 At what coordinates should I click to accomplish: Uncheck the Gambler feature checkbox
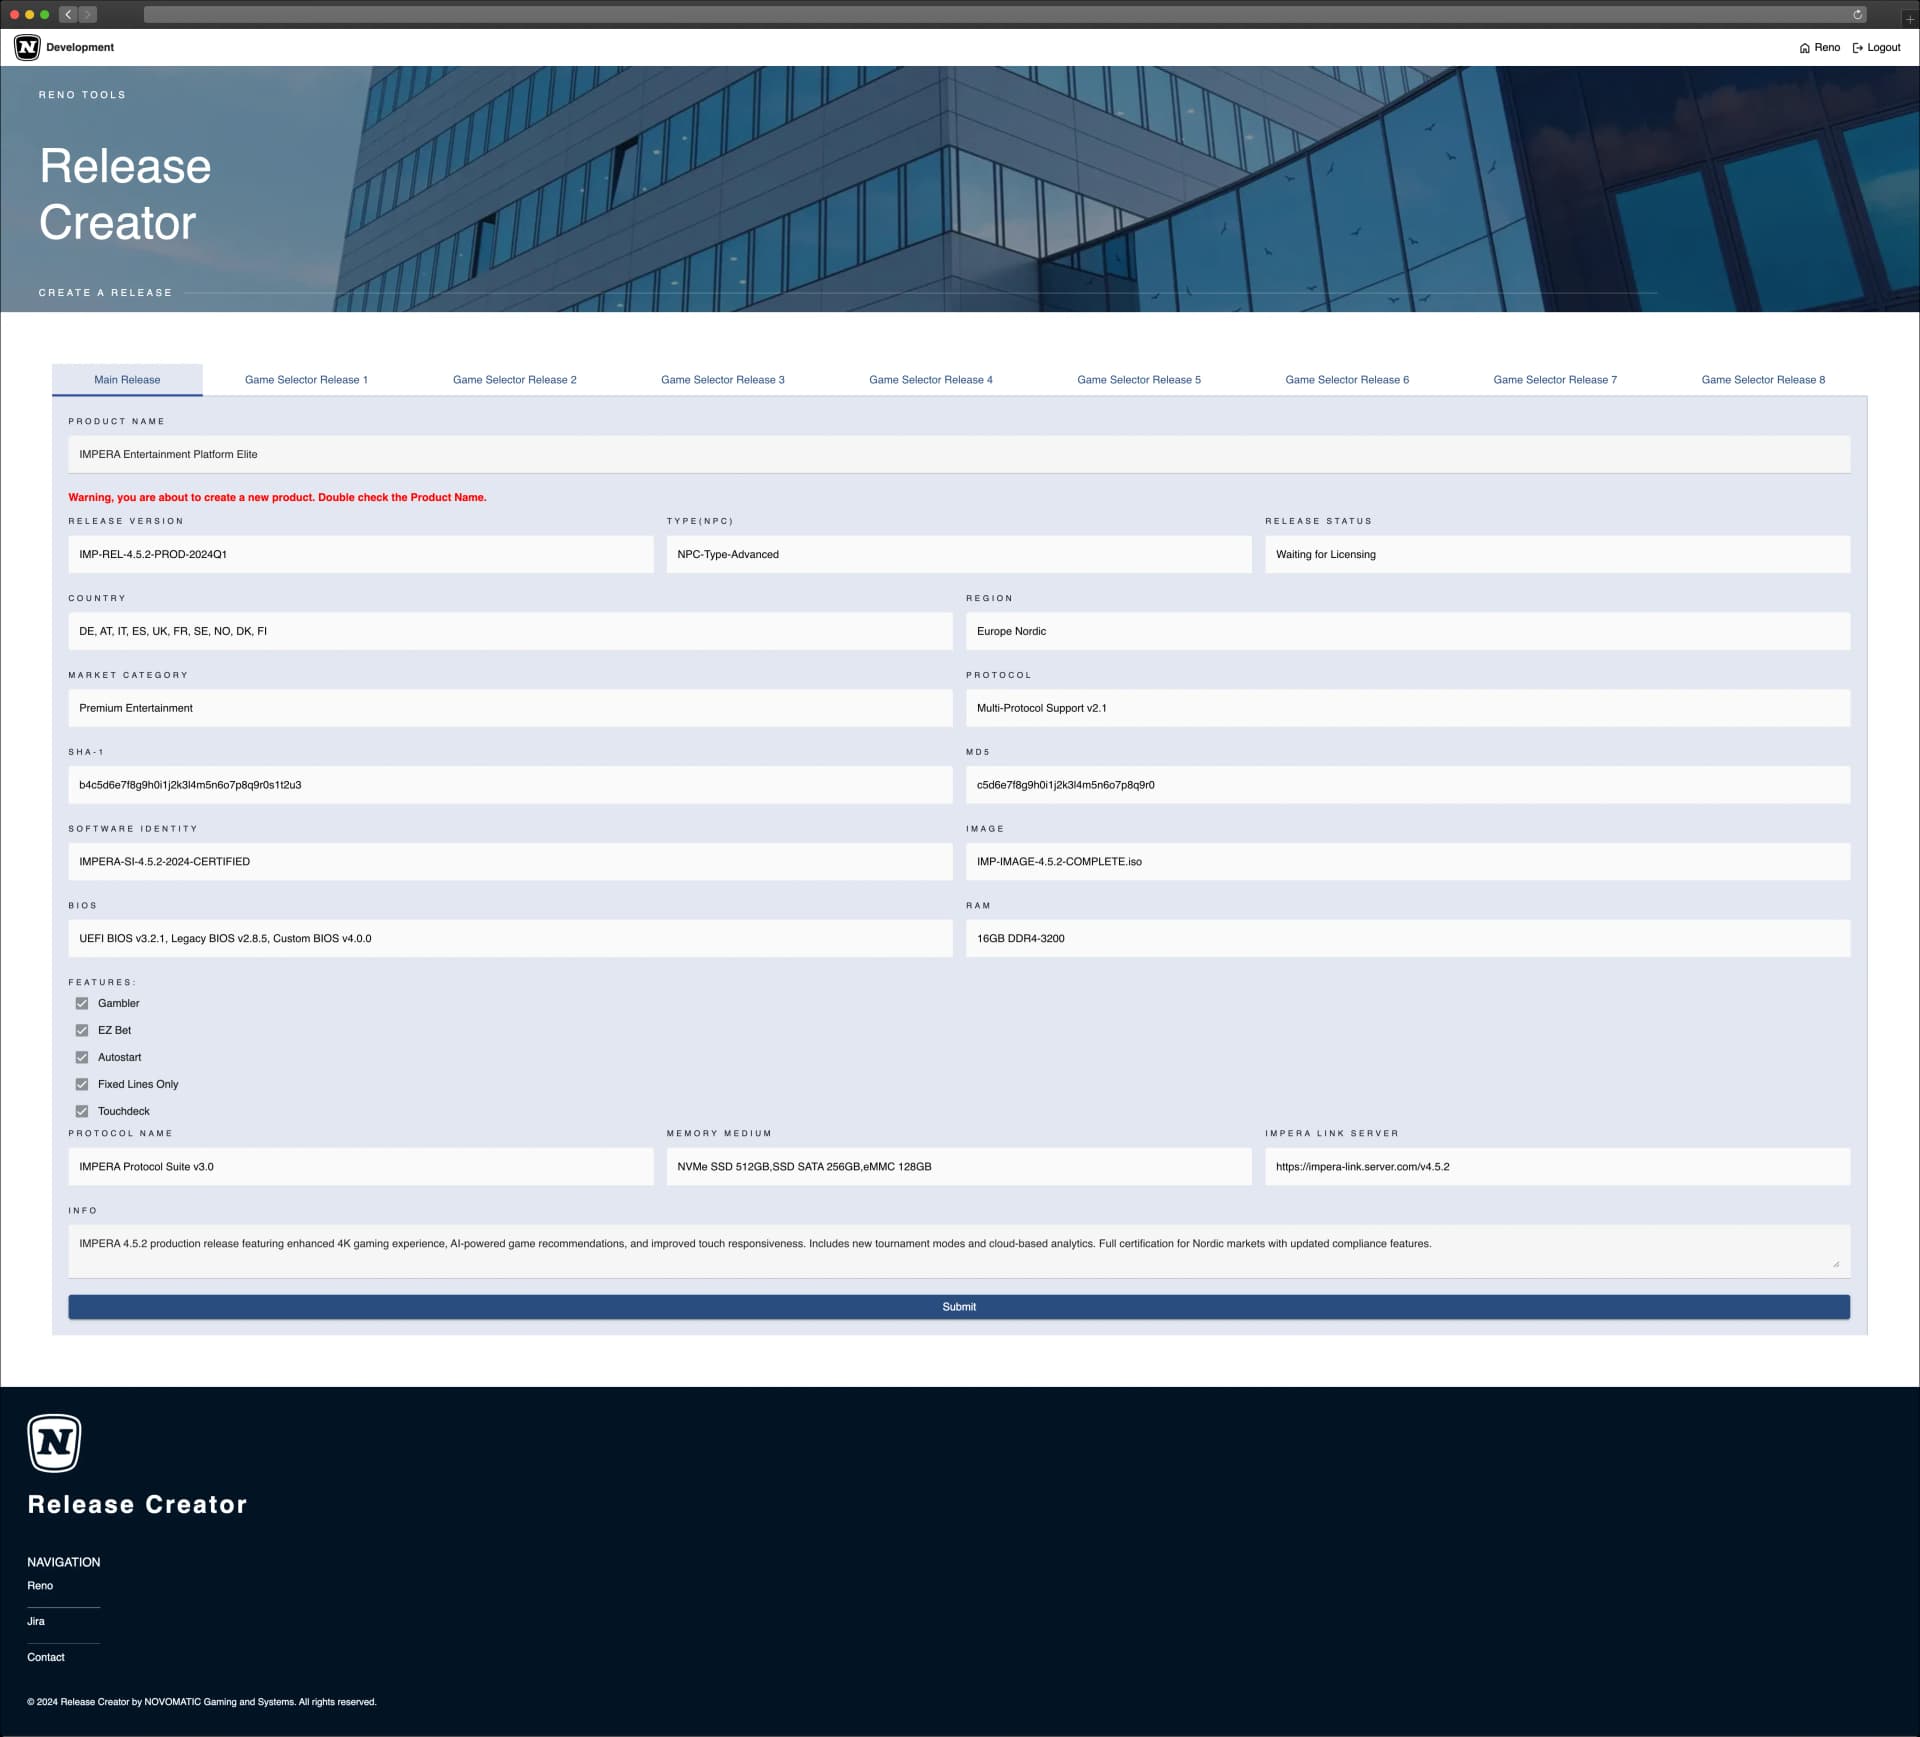82,1003
